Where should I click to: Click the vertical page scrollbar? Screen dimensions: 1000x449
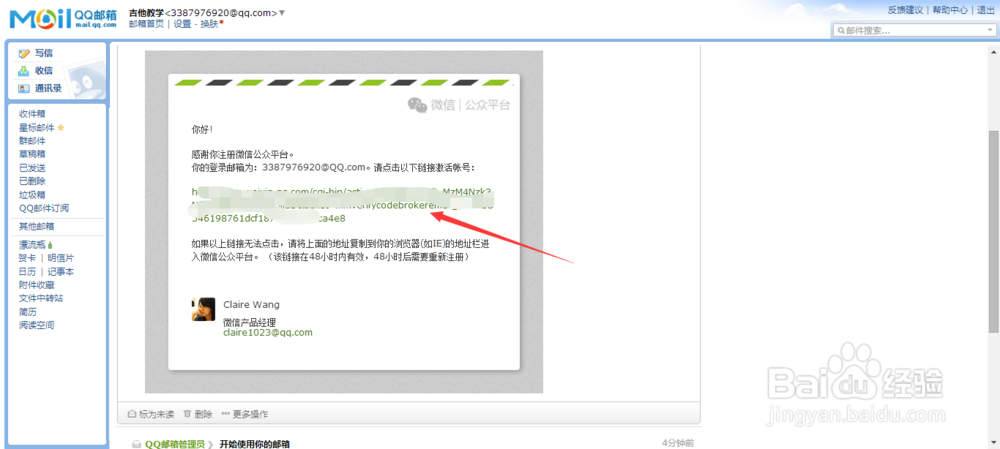[994, 231]
